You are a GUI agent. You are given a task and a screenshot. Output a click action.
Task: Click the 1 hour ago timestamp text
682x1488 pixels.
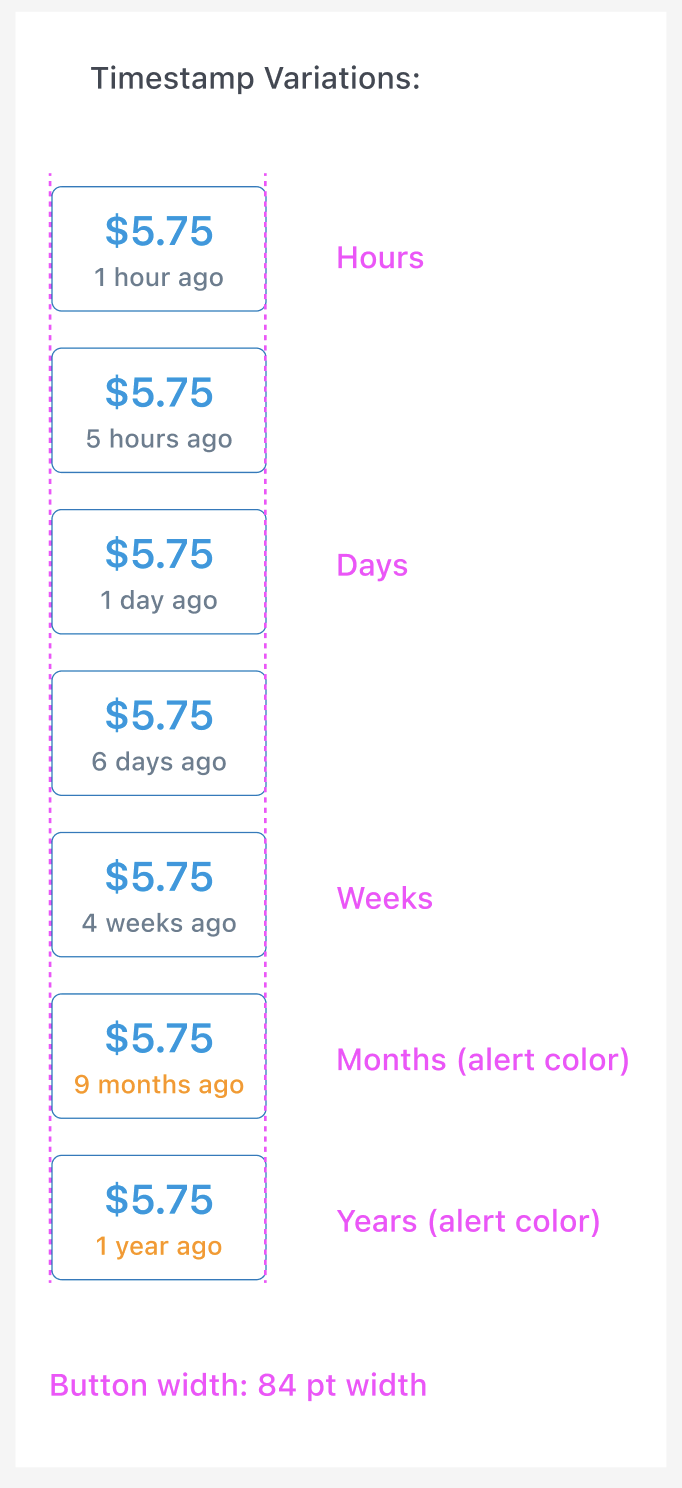(x=159, y=278)
